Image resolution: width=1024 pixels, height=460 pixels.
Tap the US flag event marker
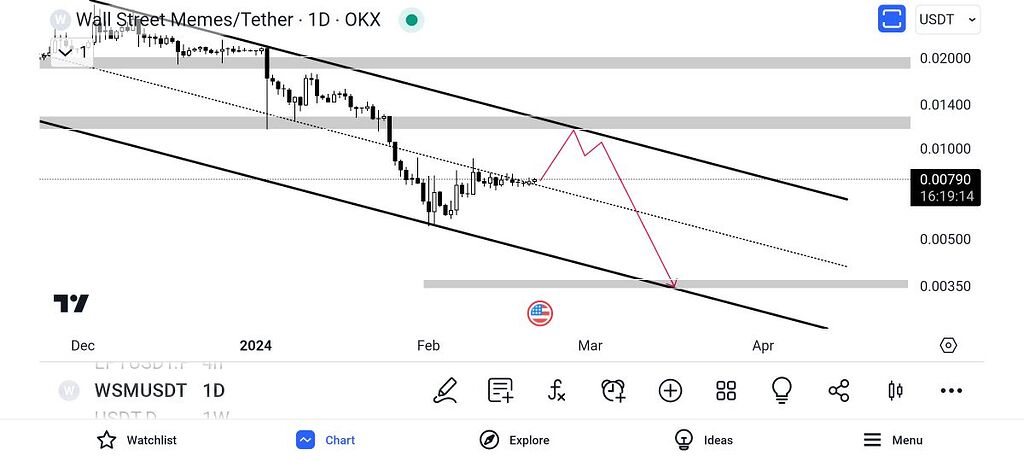tap(540, 313)
